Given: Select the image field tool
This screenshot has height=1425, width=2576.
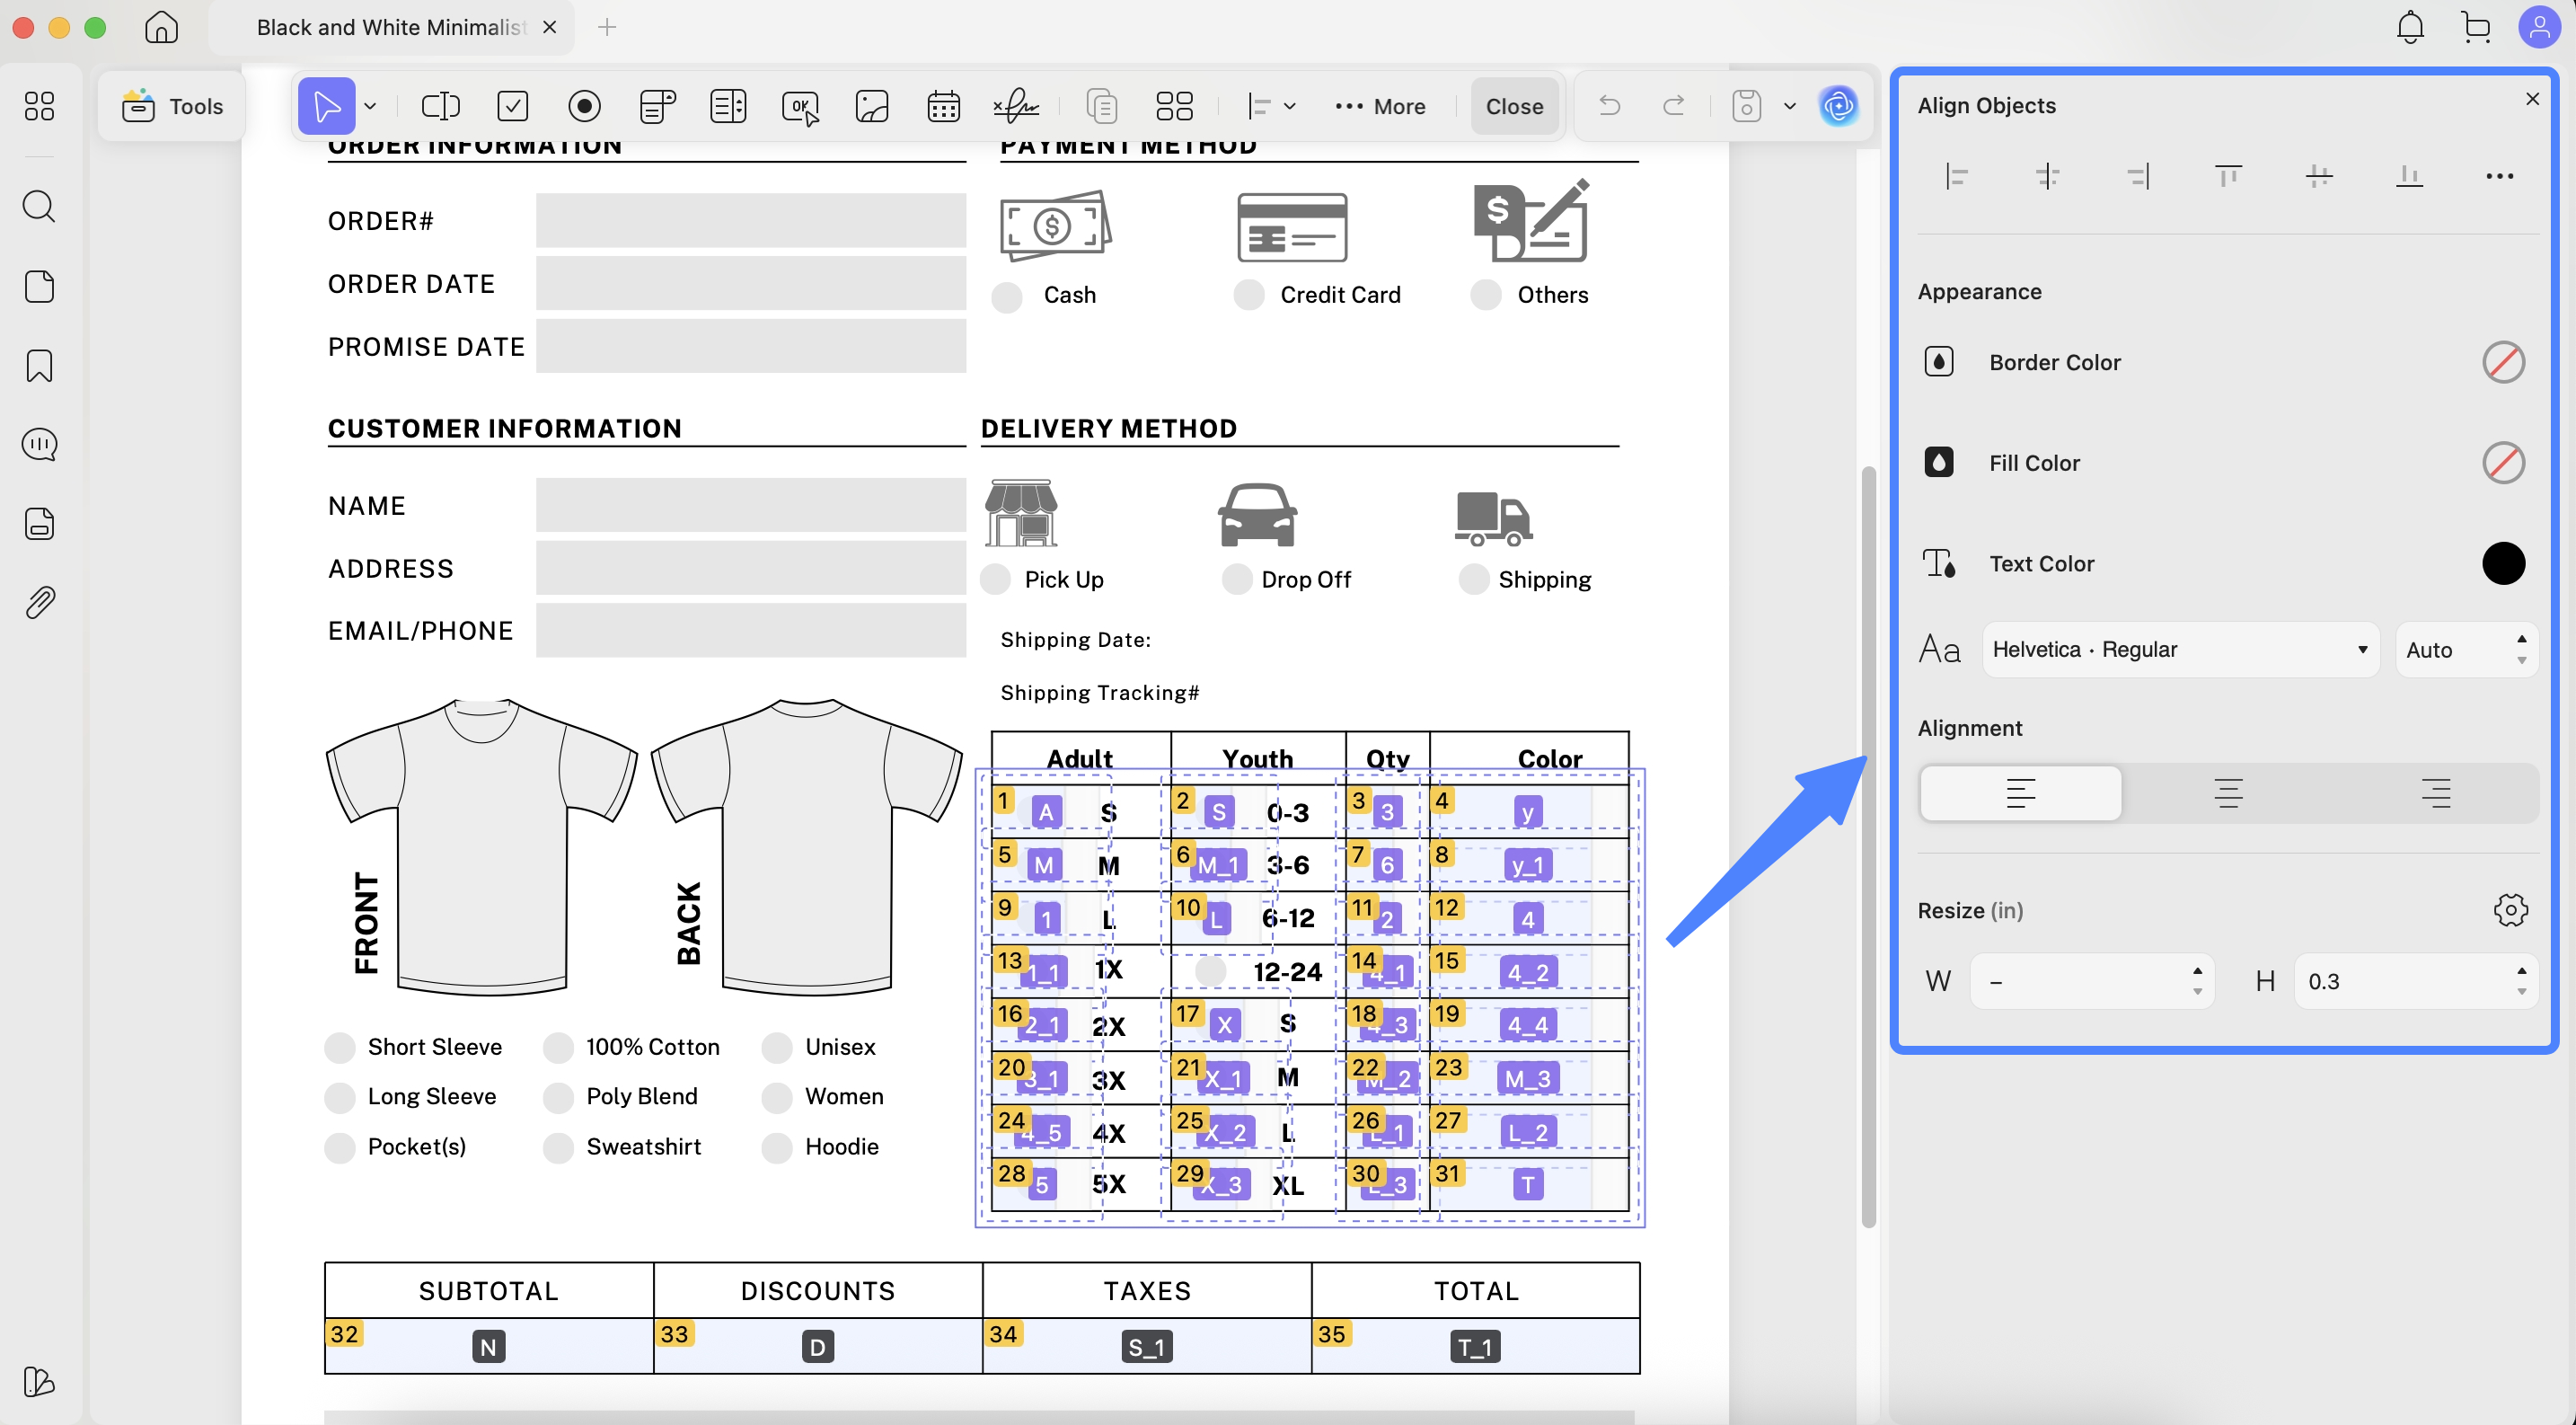Looking at the screenshot, I should click(x=871, y=106).
